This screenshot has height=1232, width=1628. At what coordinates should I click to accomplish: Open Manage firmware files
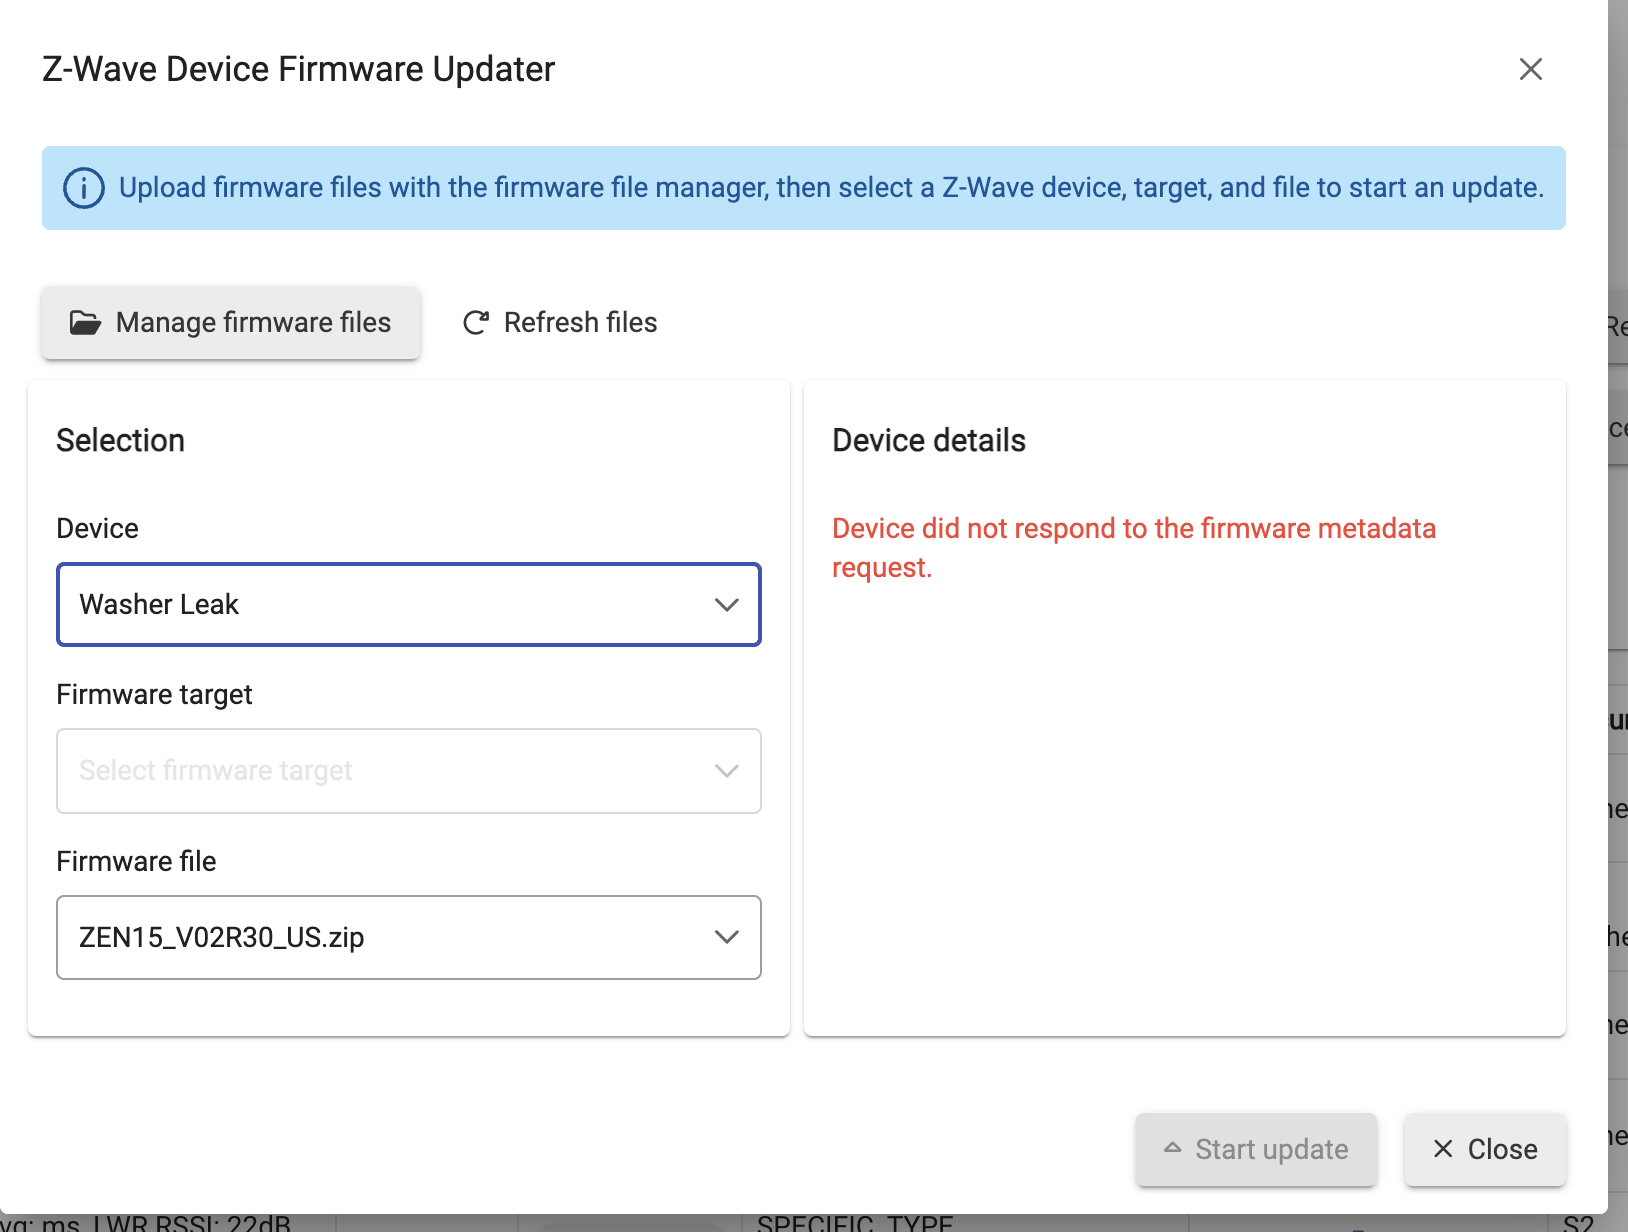pos(231,322)
